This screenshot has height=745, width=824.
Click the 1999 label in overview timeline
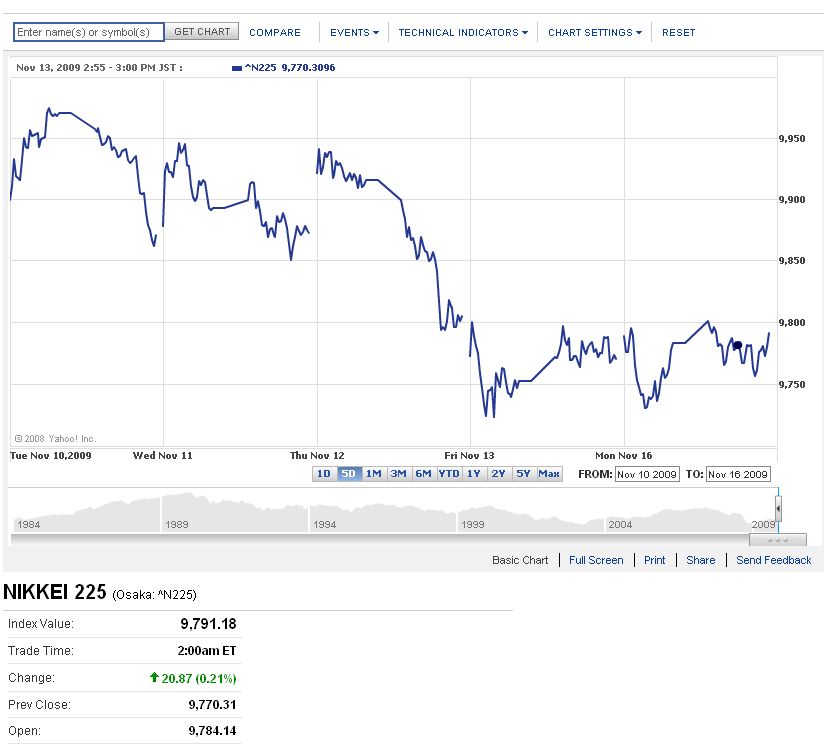472,524
